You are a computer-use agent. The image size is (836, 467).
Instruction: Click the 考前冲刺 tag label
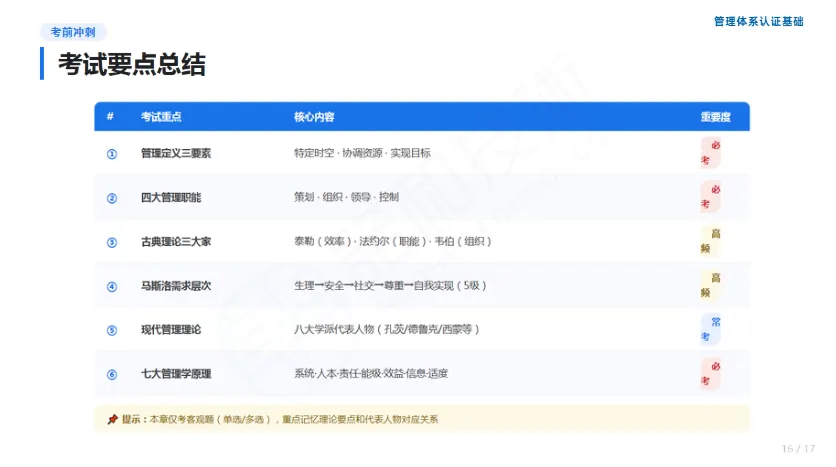click(73, 32)
